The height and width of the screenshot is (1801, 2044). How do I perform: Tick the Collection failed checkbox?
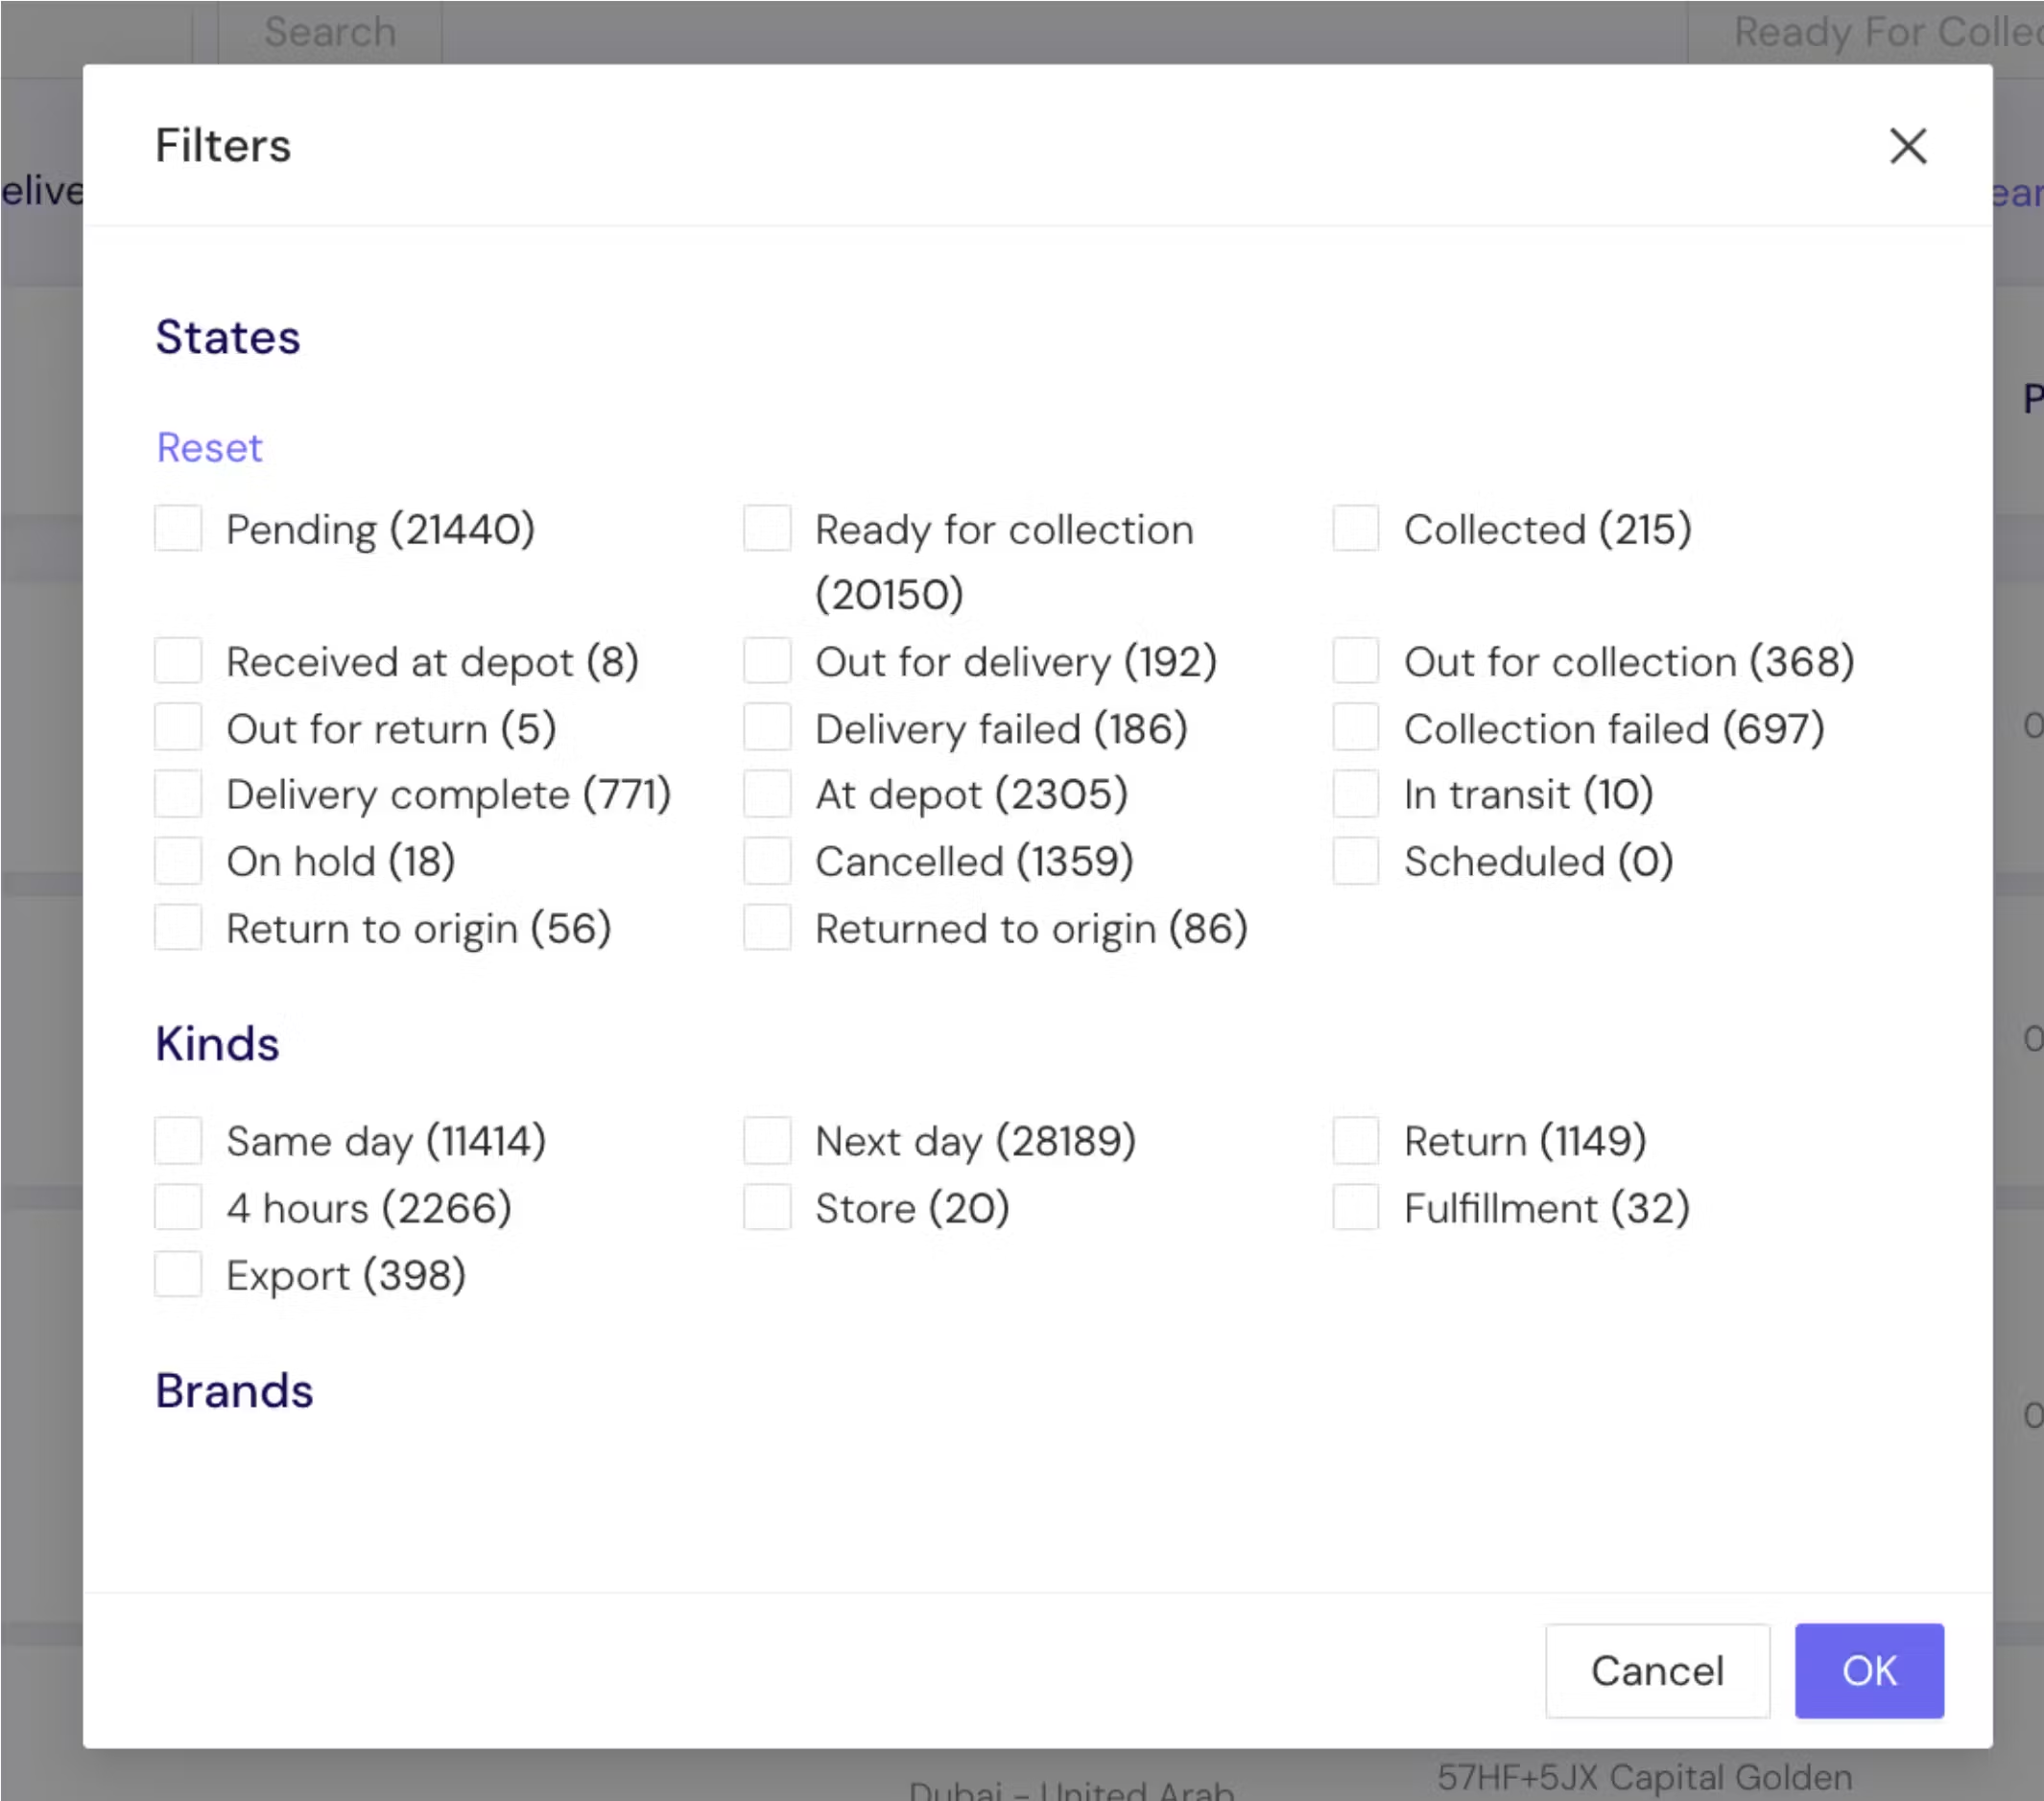pyautogui.click(x=1355, y=728)
